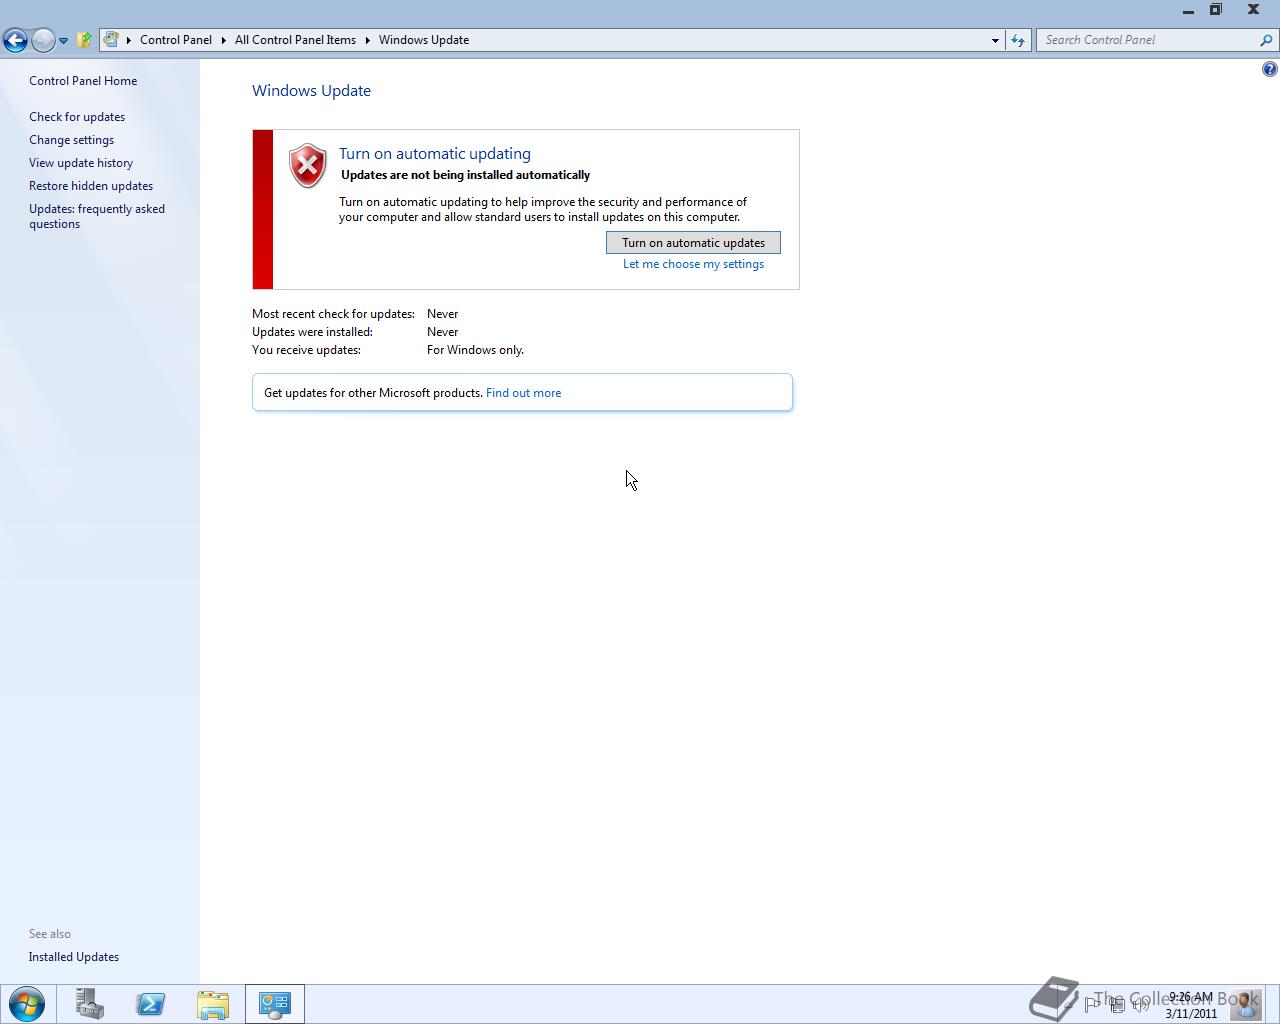Open Windows Explorer from taskbar
This screenshot has height=1024, width=1280.
click(x=213, y=1004)
